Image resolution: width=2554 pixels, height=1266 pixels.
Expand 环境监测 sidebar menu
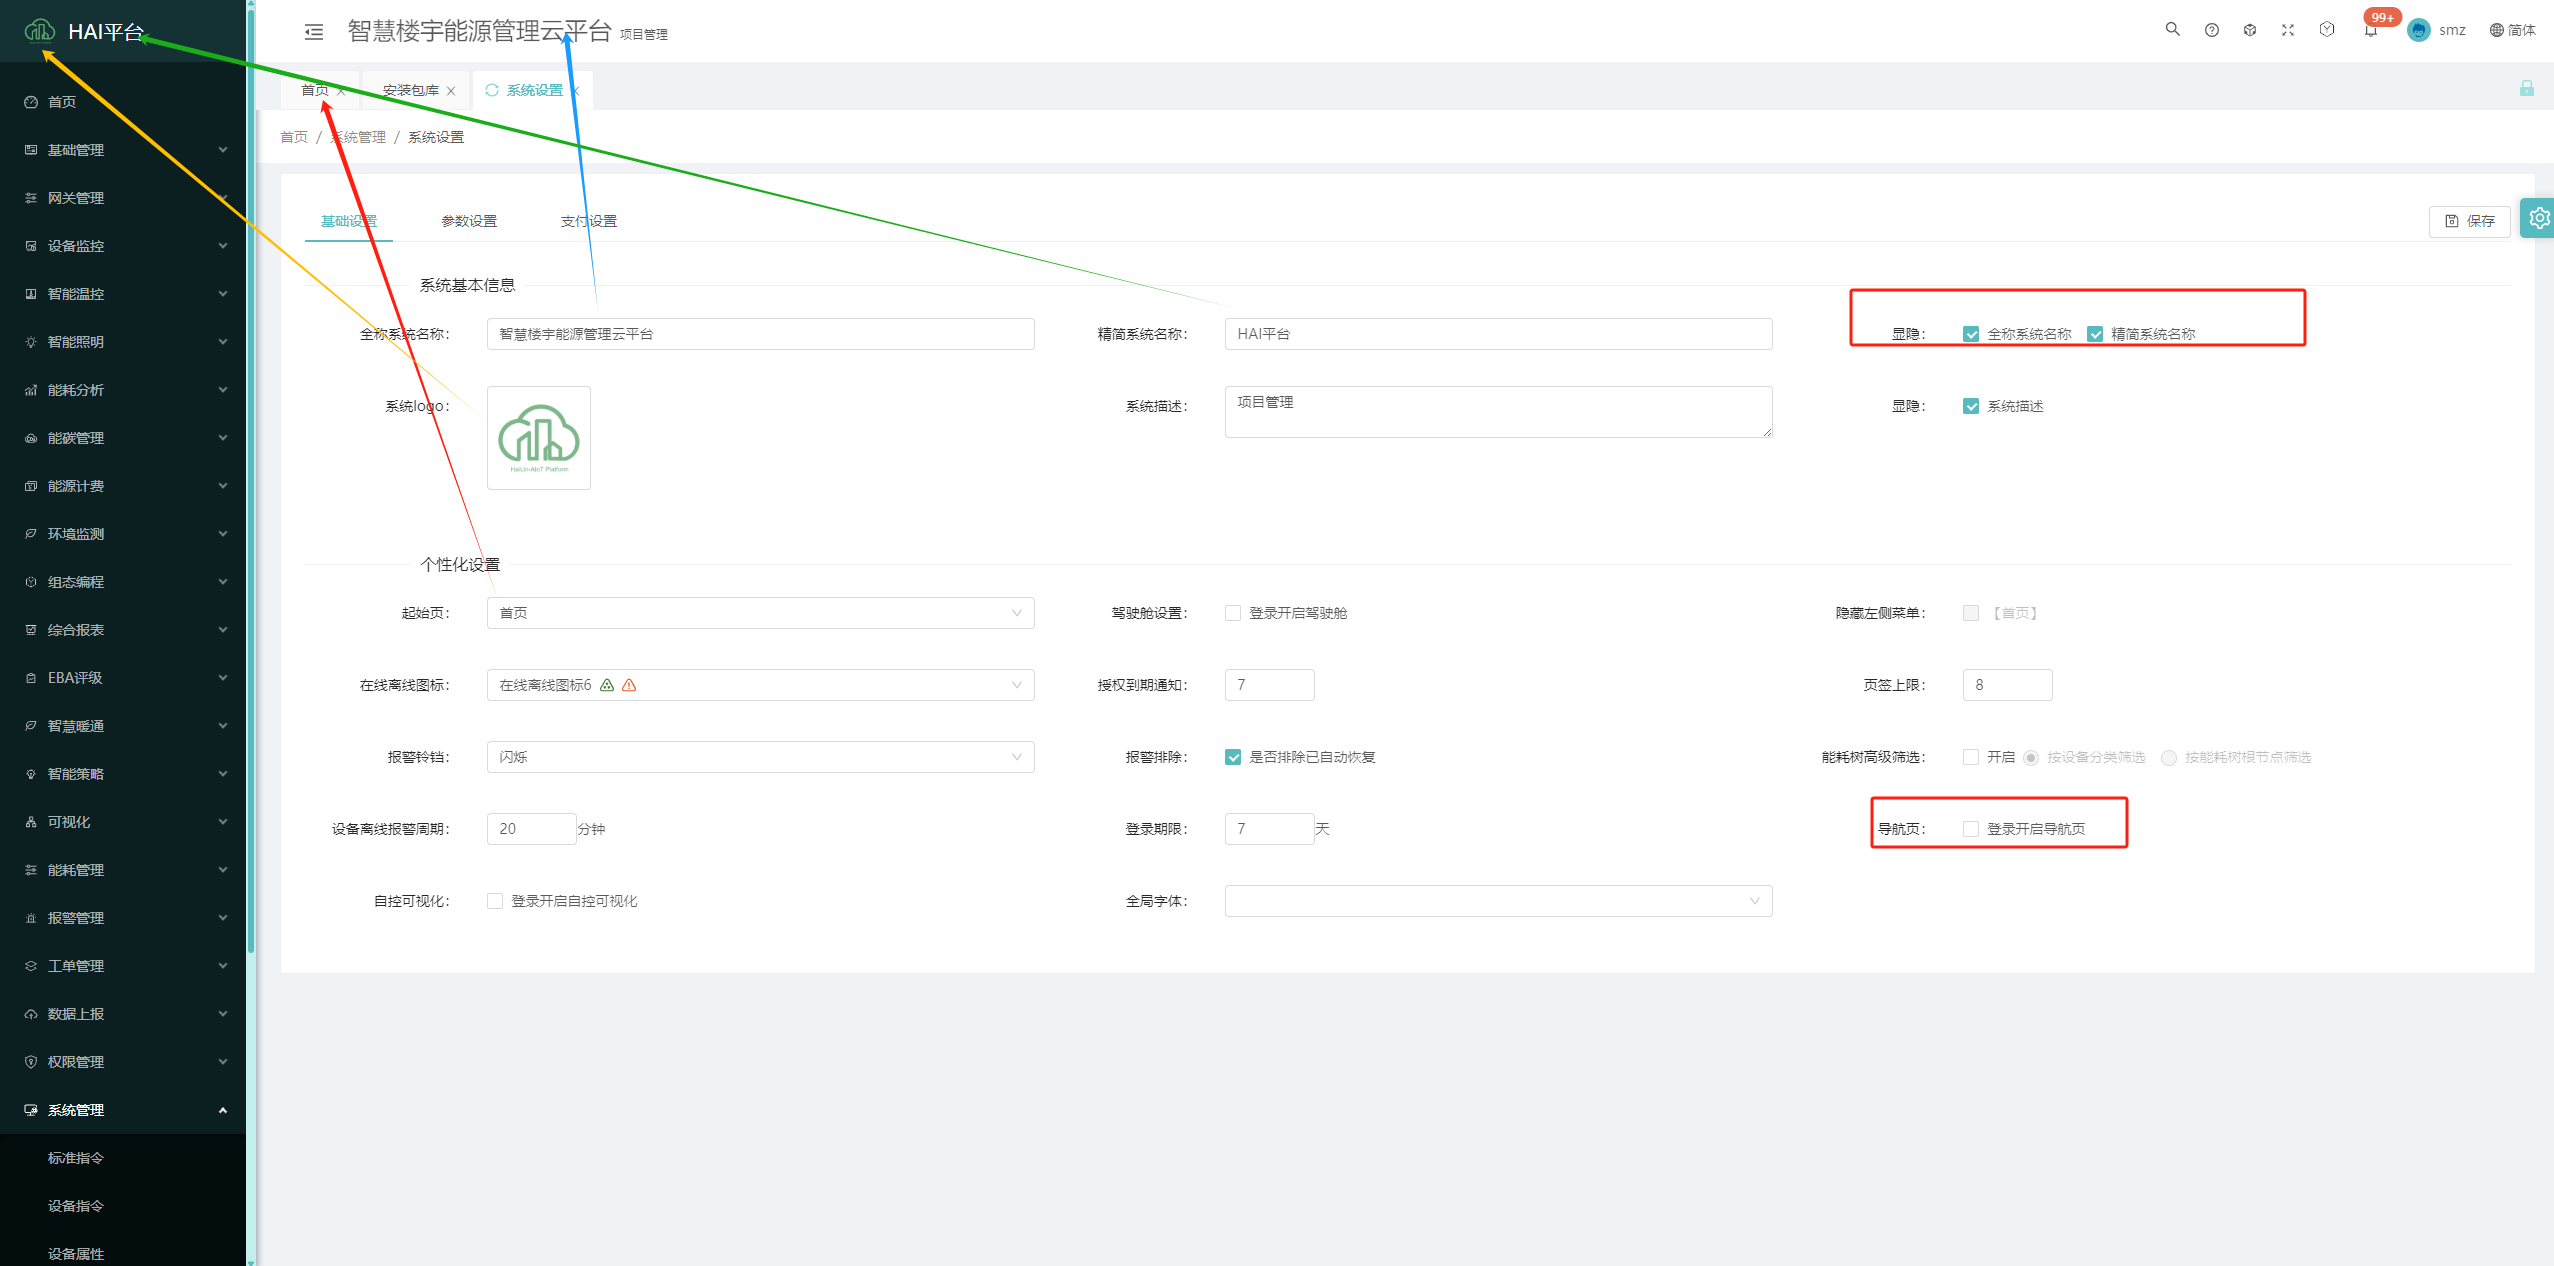[123, 534]
